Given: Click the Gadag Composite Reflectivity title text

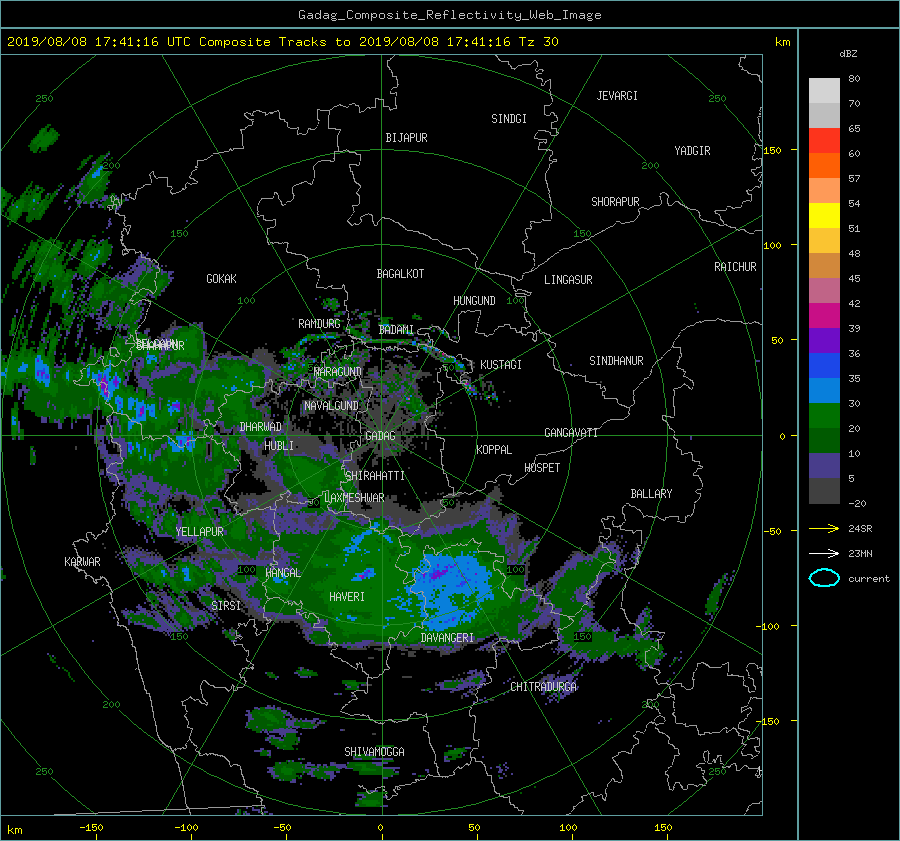Looking at the screenshot, I should click(449, 15).
